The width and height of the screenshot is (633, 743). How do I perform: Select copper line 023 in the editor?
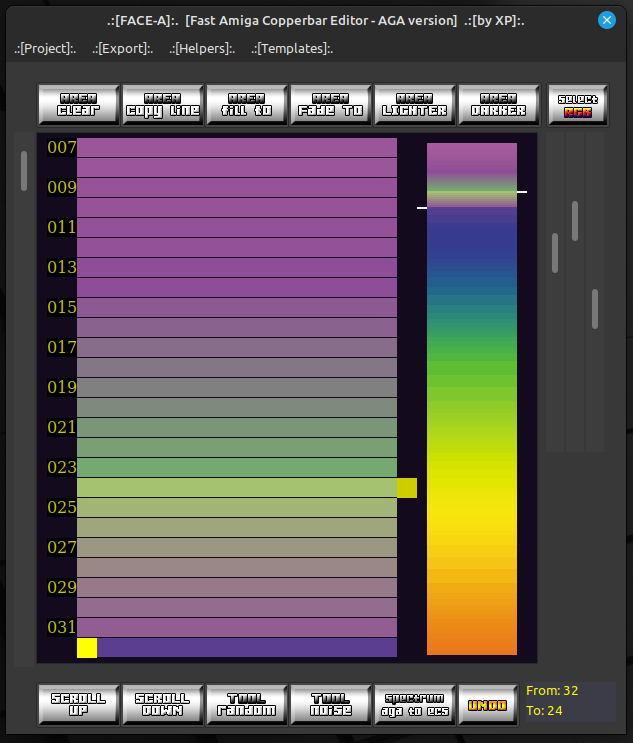(237, 467)
